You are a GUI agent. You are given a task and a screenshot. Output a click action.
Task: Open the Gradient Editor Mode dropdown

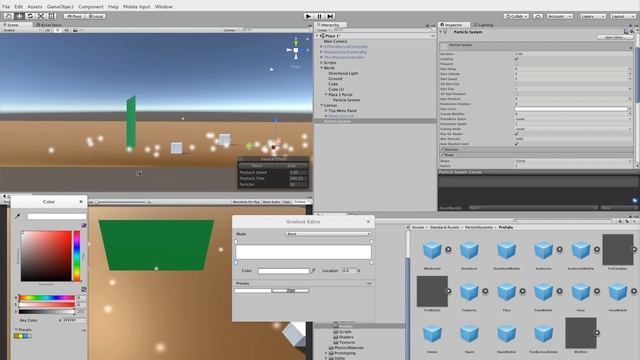(328, 234)
